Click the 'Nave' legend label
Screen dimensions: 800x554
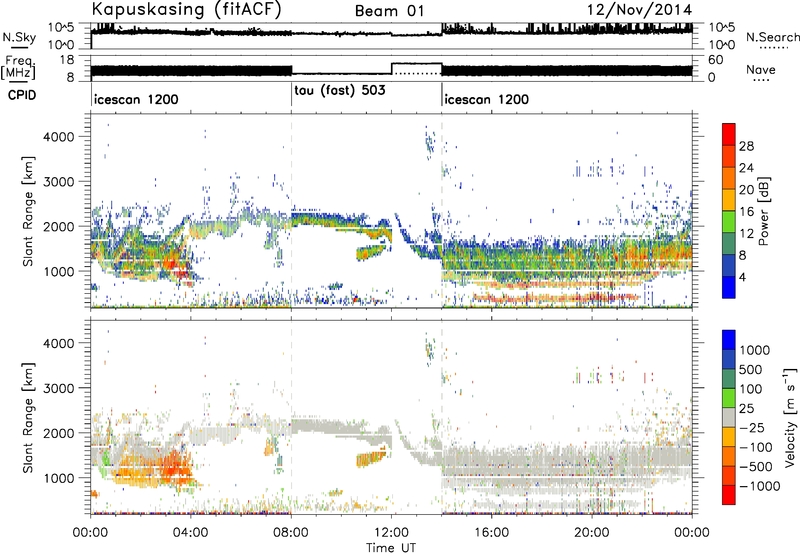click(760, 70)
